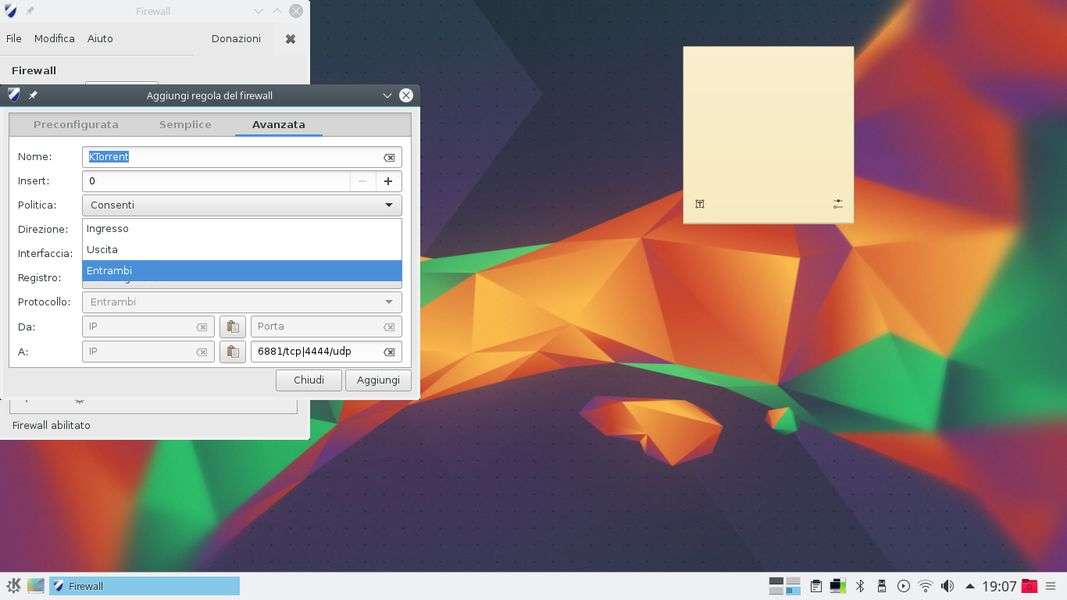Open the Bluetooth tray icon
The height and width of the screenshot is (600, 1067).
point(859,586)
